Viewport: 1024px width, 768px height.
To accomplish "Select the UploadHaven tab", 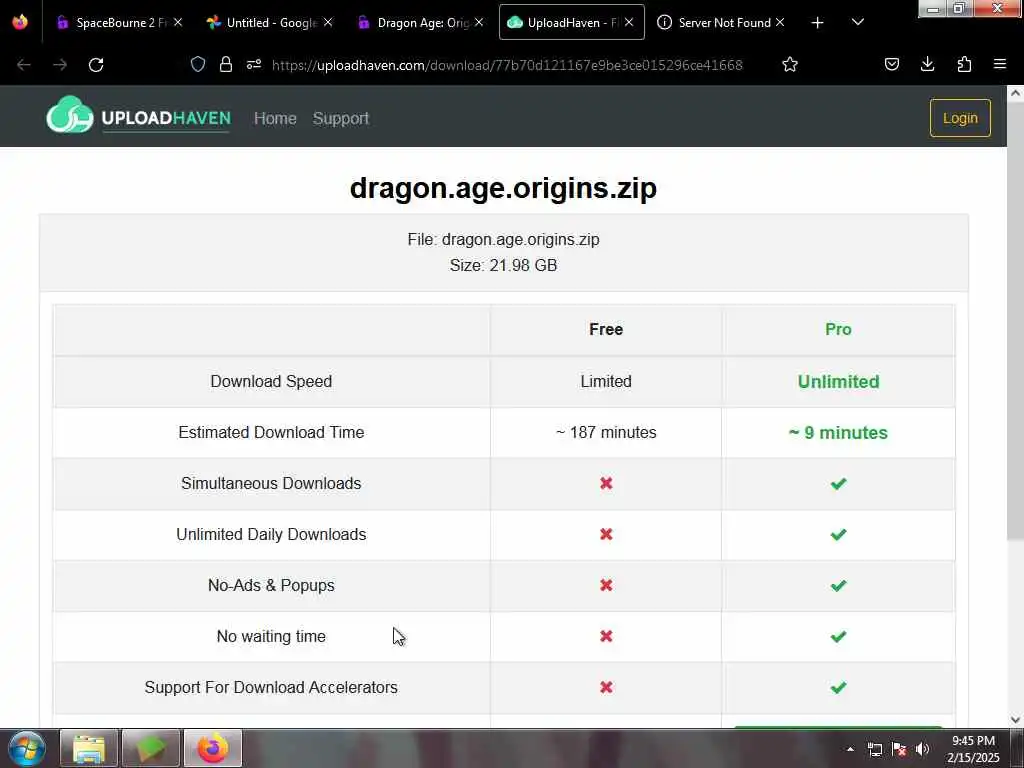I will pos(571,22).
